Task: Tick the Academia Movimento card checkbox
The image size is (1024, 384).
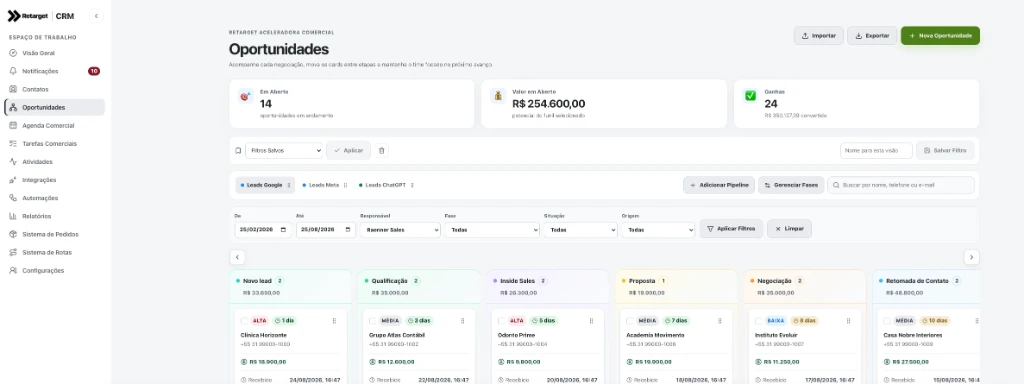Action: [630, 321]
